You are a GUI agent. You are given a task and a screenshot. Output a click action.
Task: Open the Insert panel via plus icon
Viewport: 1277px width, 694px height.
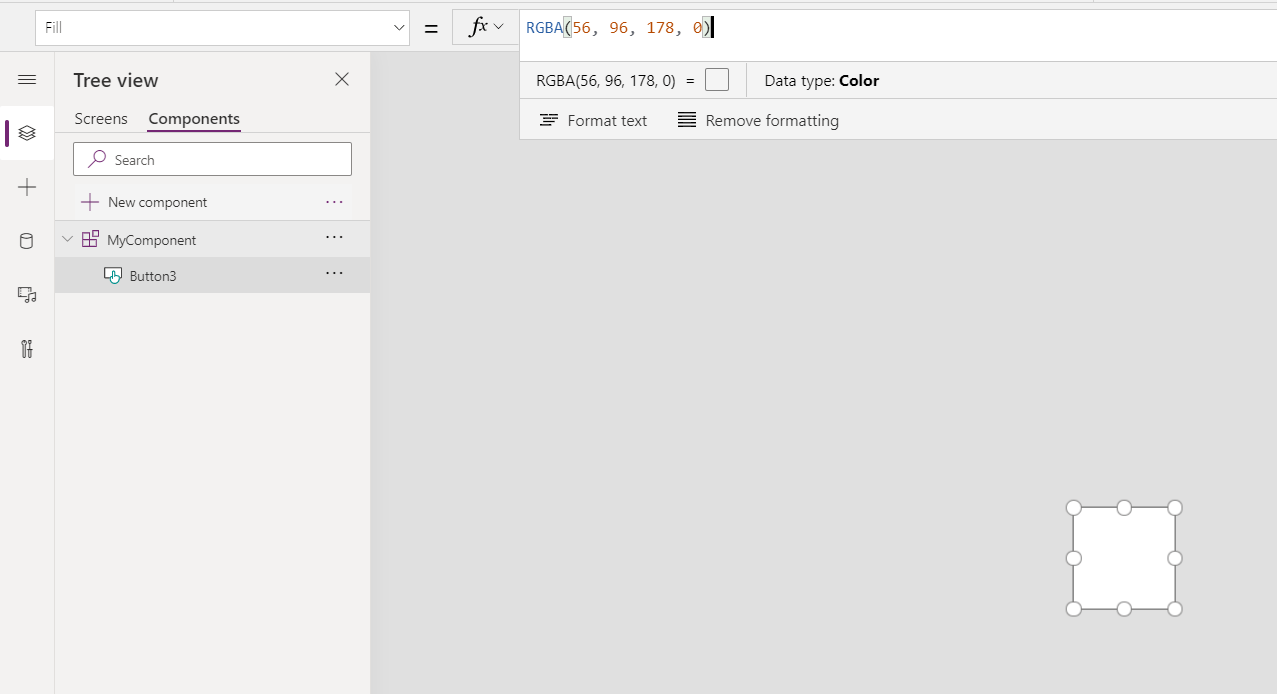[x=26, y=187]
